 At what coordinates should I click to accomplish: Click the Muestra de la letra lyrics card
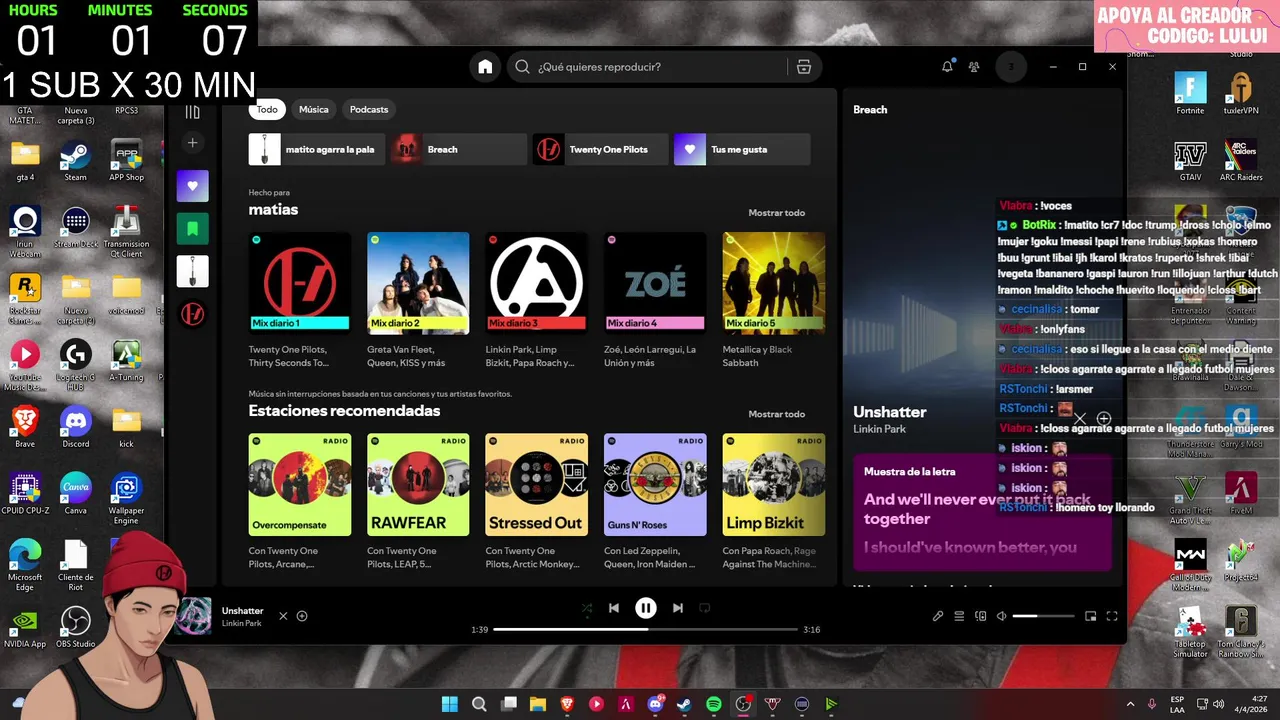(982, 513)
